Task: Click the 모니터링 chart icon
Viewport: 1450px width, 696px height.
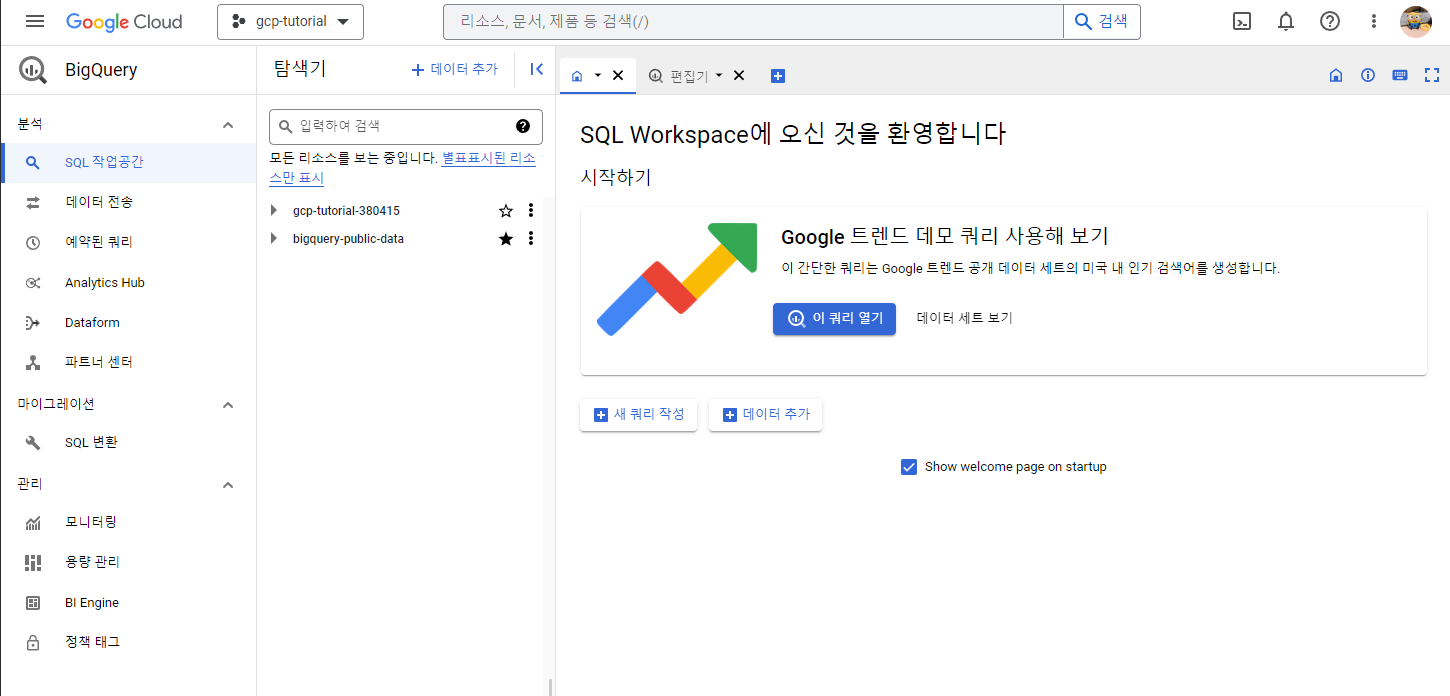Action: click(x=33, y=522)
